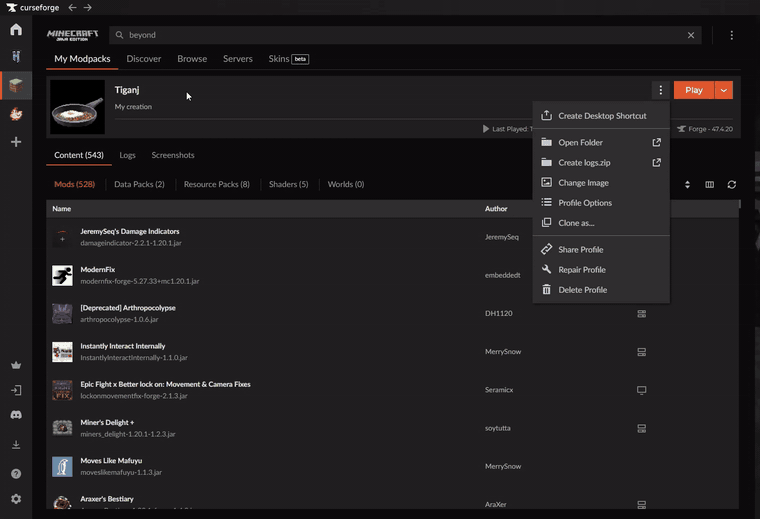Open the chicken game icon in sidebar

coord(16,114)
